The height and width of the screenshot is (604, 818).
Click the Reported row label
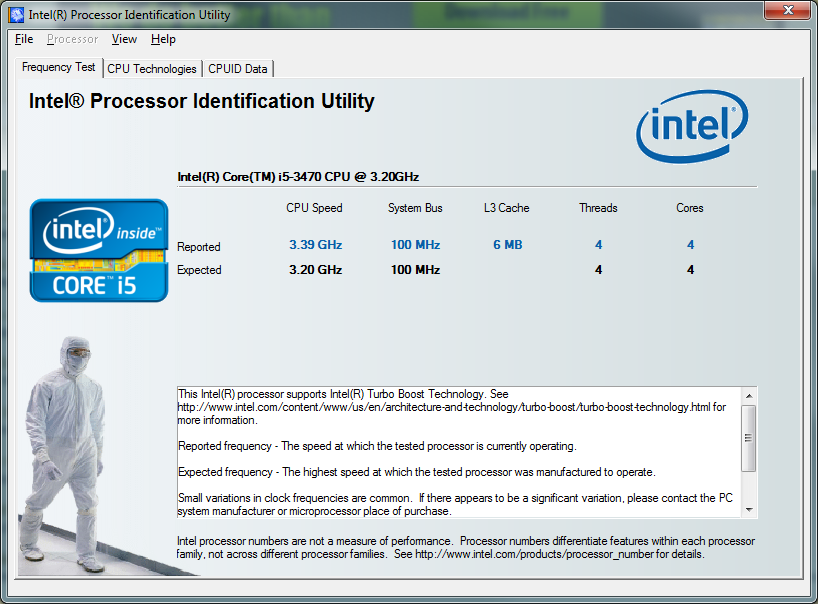[x=199, y=247]
